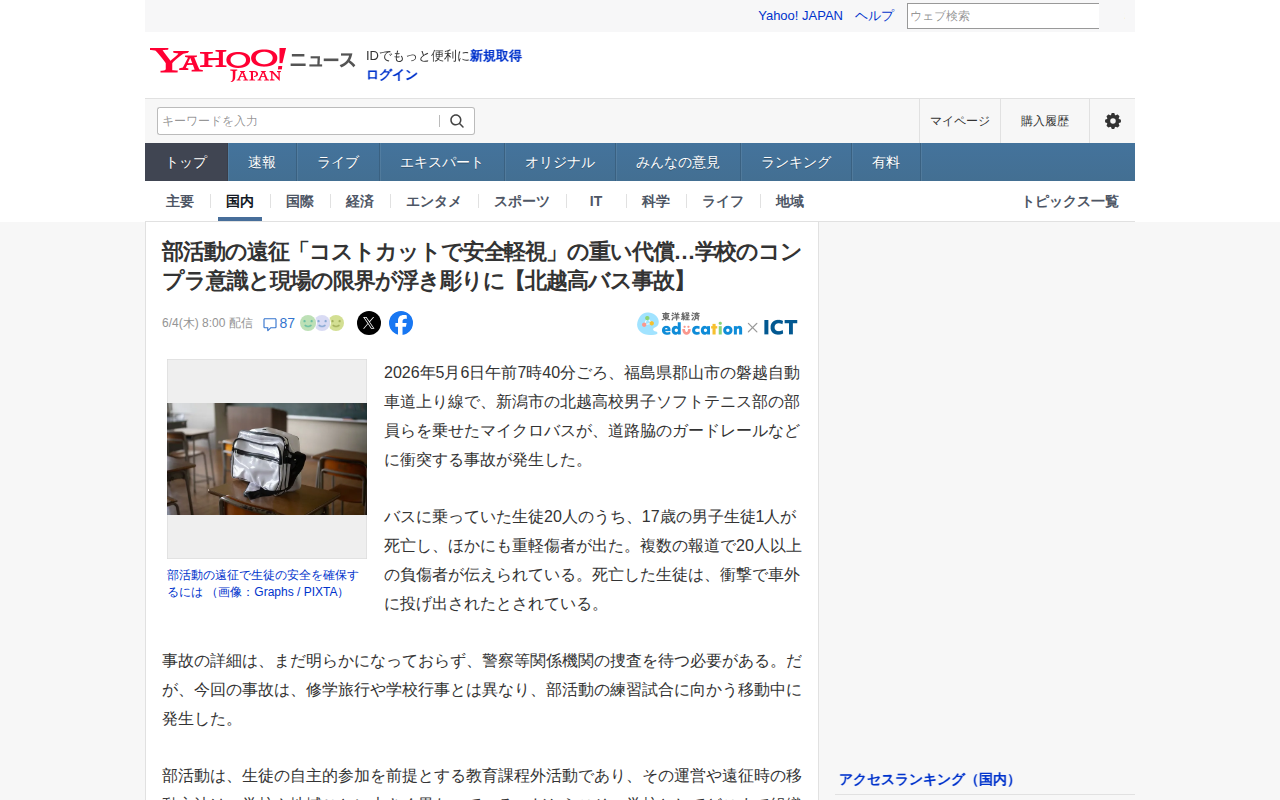
Task: Open the Yahoo! JAPAN News logo
Action: coord(252,64)
